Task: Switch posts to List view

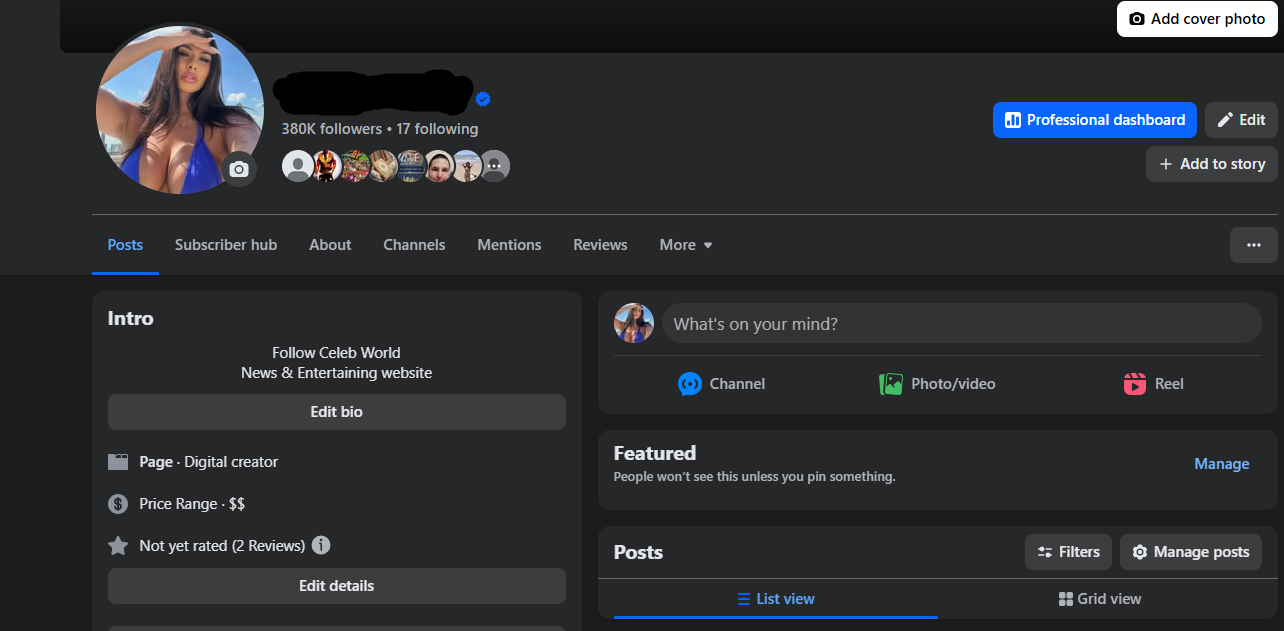Action: pyautogui.click(x=776, y=599)
